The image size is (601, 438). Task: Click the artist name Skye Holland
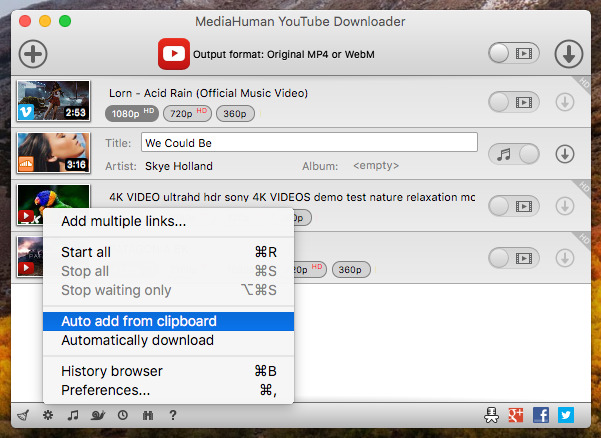[179, 166]
